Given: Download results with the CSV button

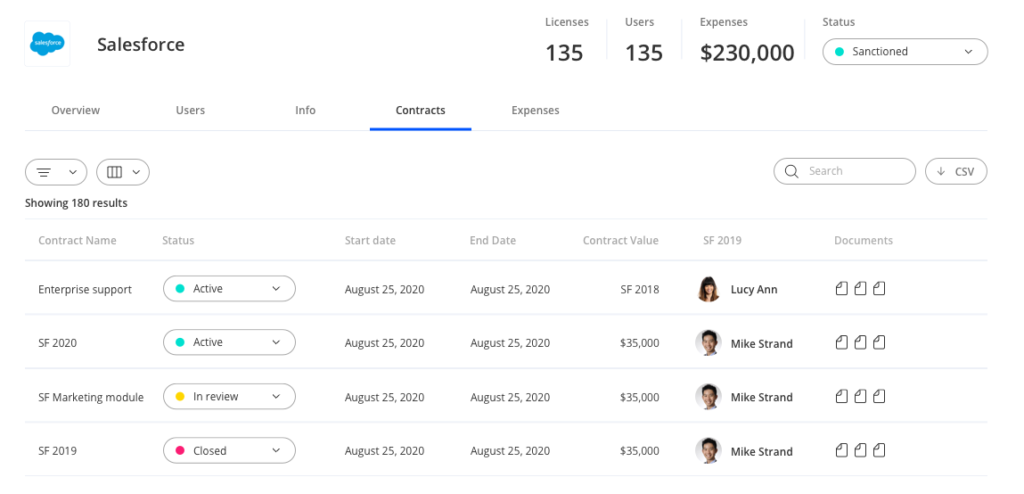Looking at the screenshot, I should [x=956, y=171].
